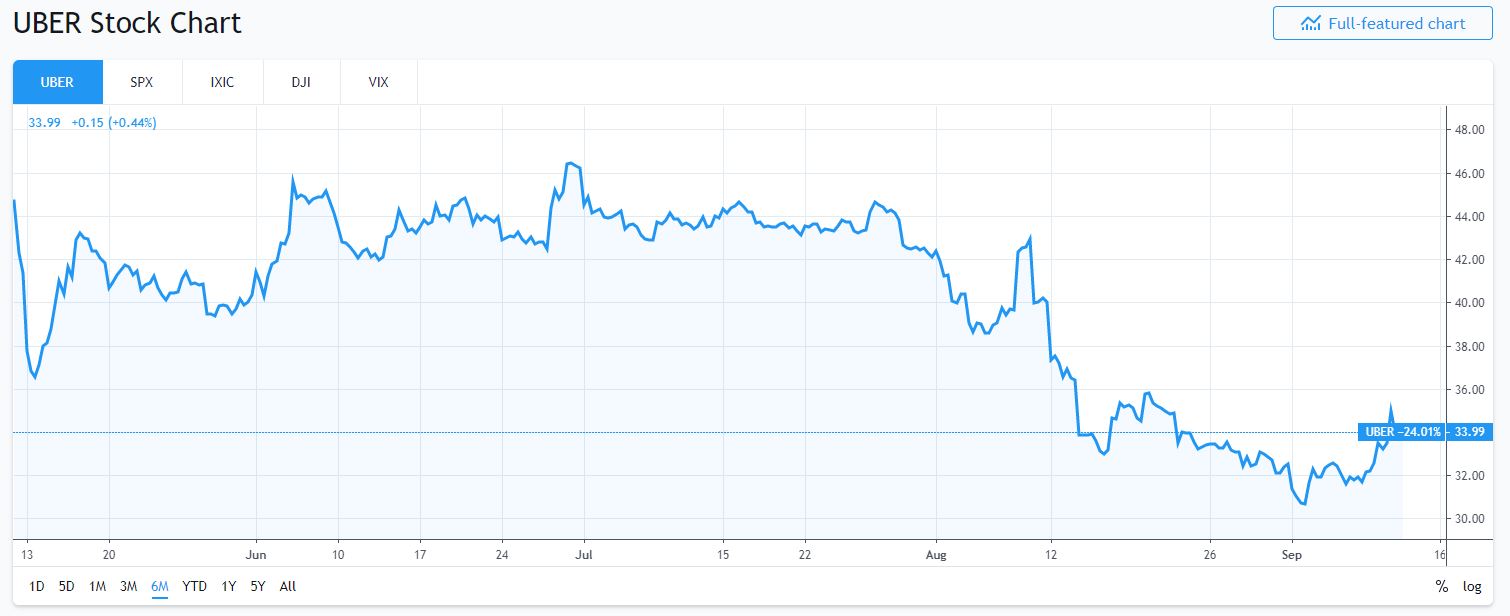Show the VIX tab

point(378,82)
